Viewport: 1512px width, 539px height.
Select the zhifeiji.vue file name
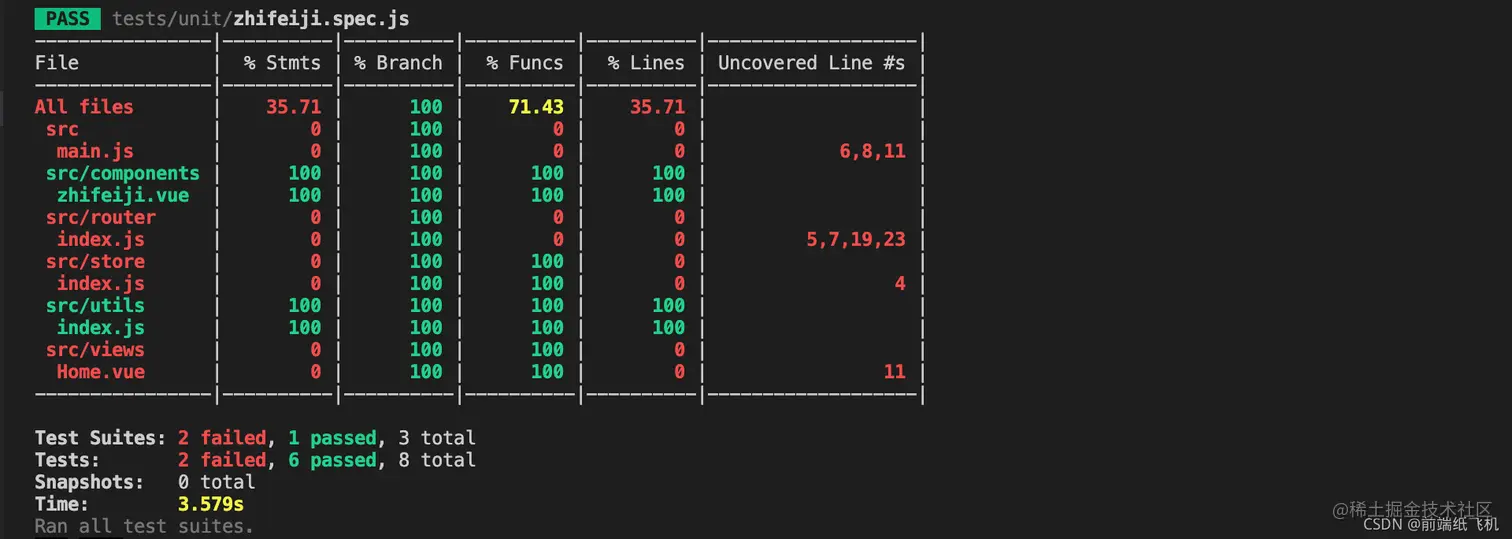point(123,195)
